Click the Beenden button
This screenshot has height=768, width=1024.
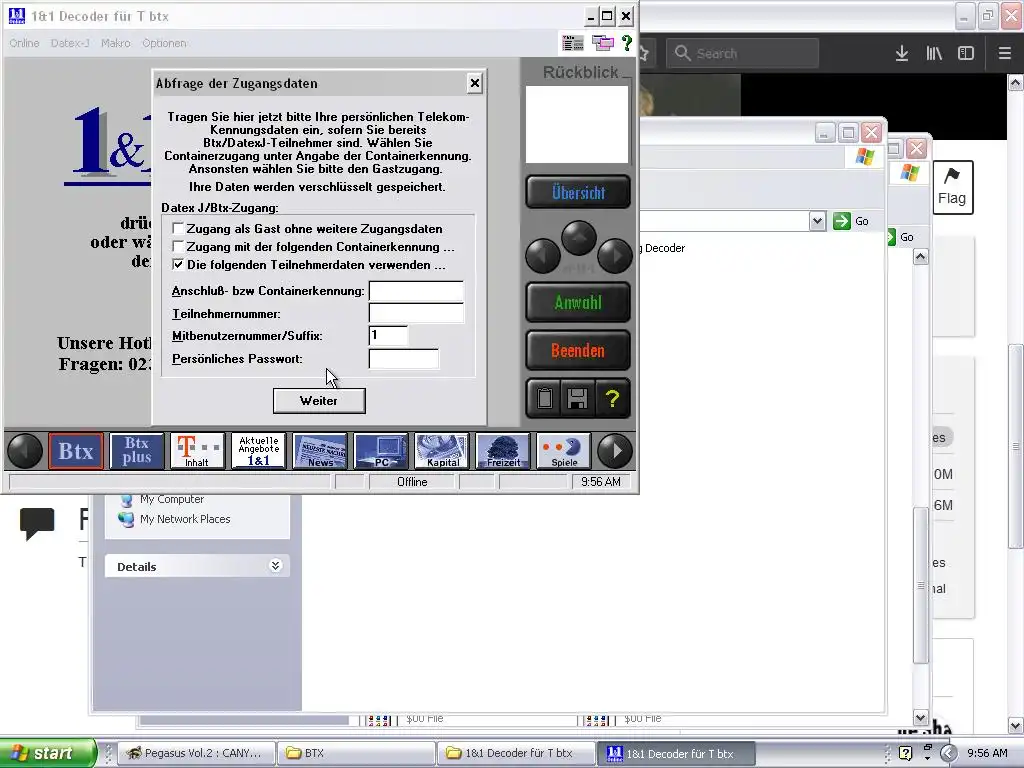578,351
